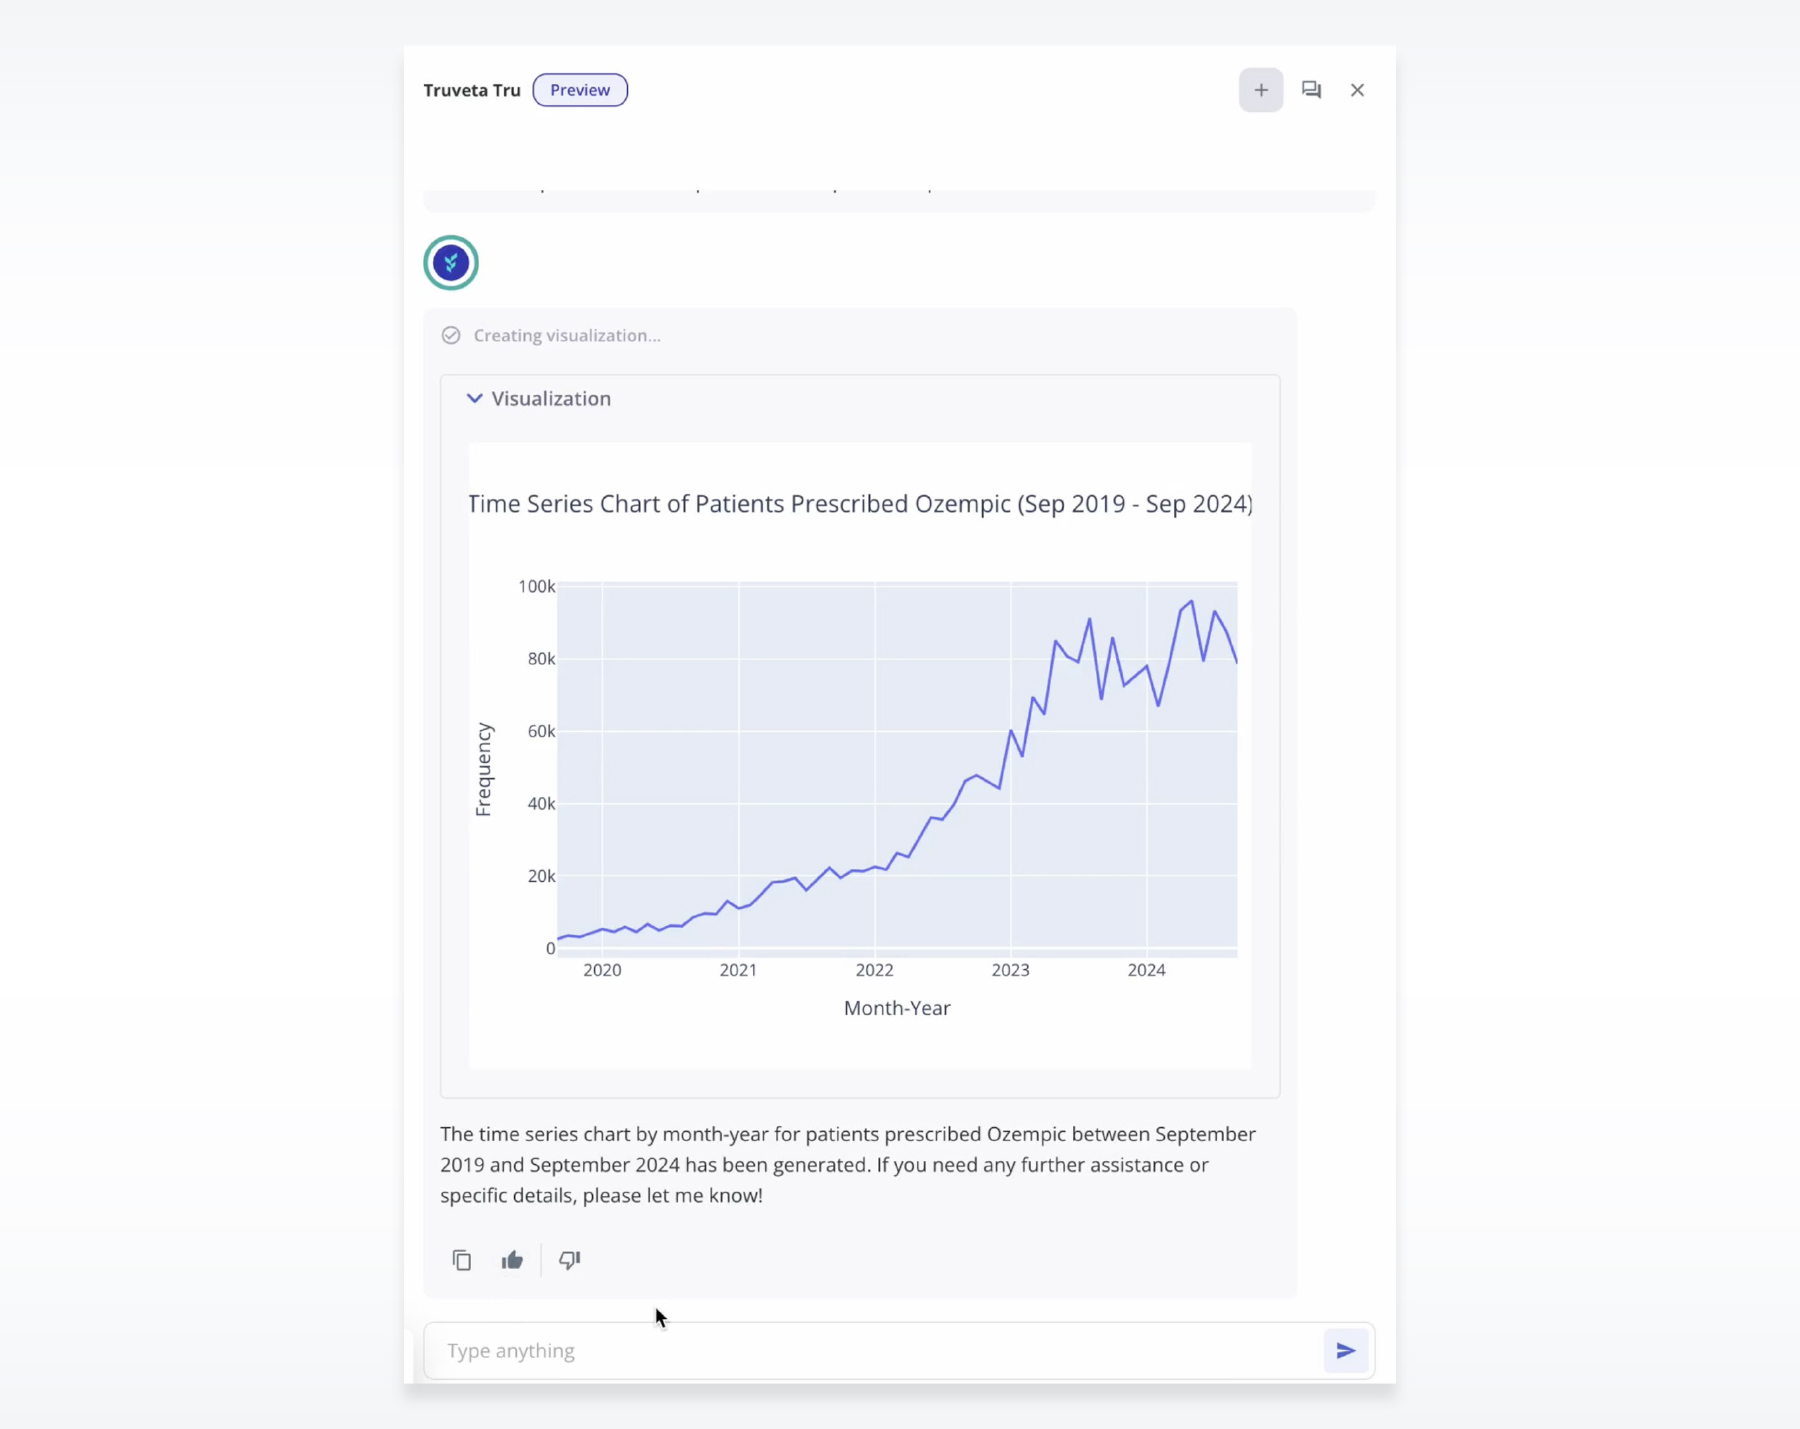Close the Truveta Tru panel

pyautogui.click(x=1357, y=90)
